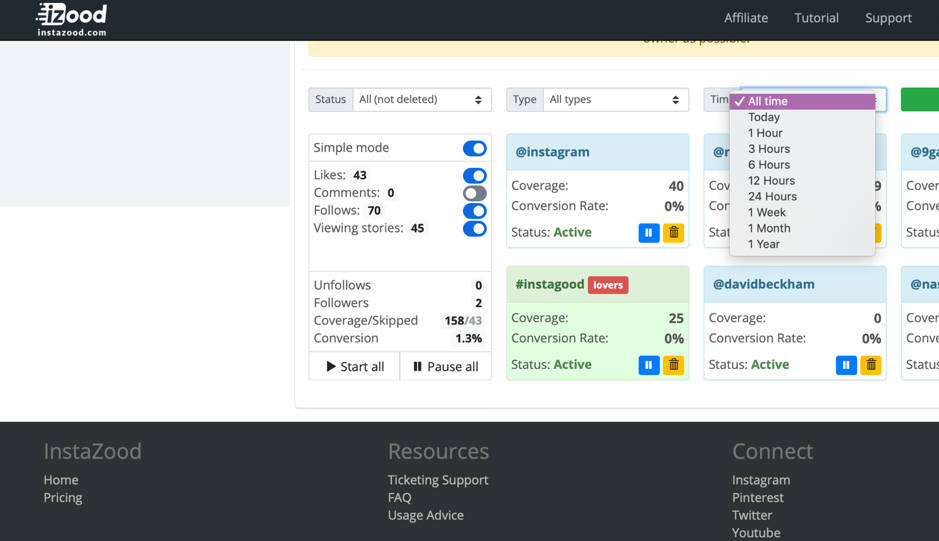Open #instagood target title
Screen dimensions: 939x541
(x=549, y=285)
